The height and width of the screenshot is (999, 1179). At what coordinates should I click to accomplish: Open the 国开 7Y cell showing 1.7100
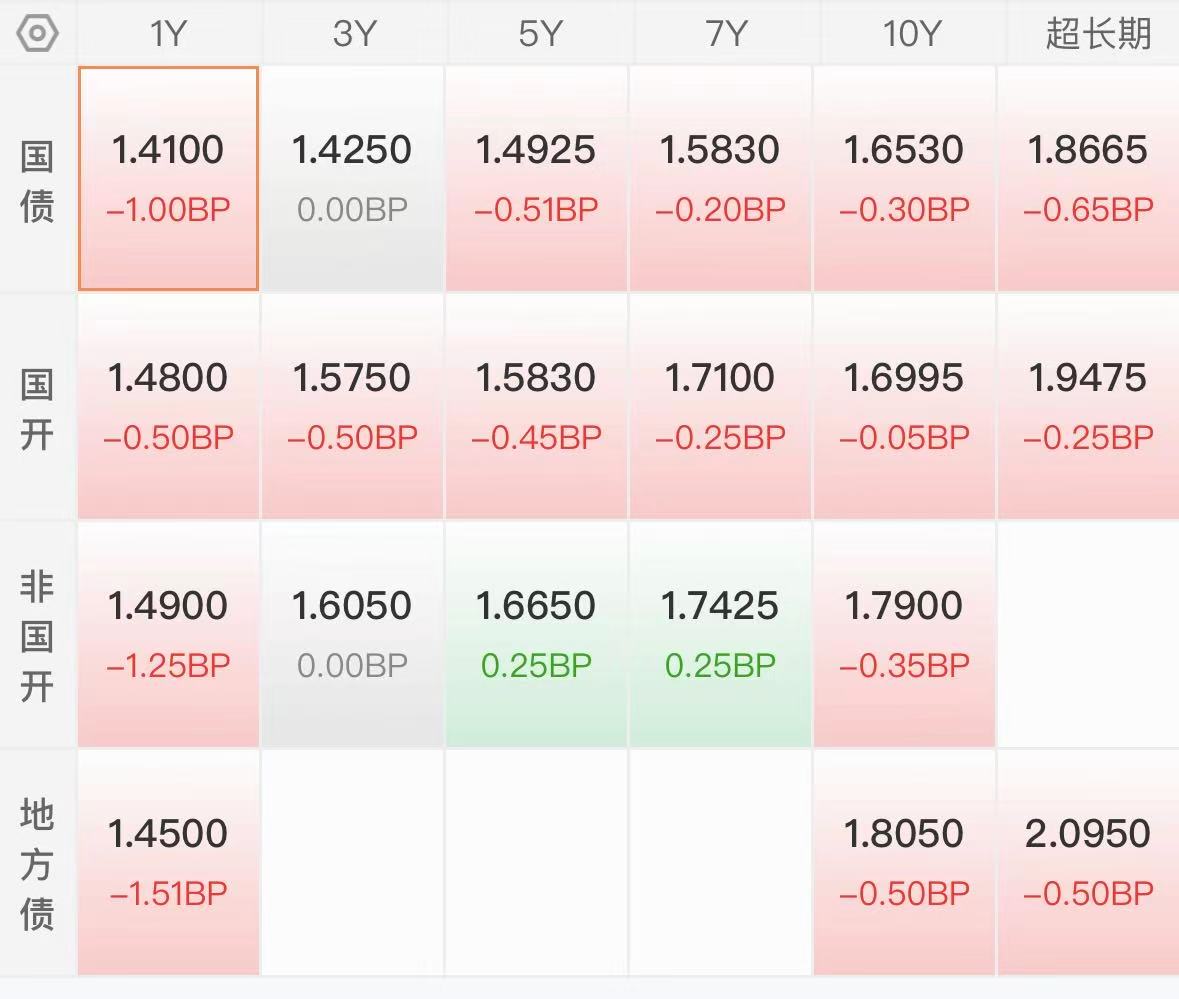(x=720, y=406)
